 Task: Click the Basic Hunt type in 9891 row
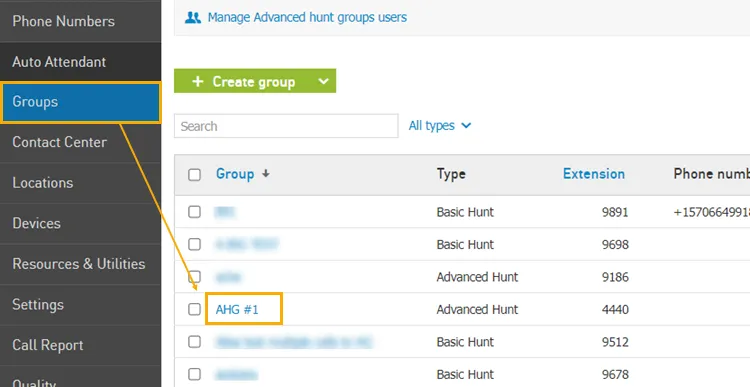pos(465,212)
